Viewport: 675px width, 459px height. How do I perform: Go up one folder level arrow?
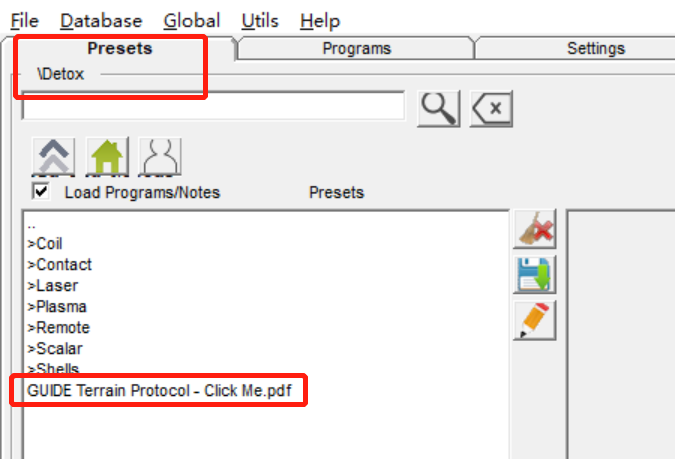click(x=53, y=156)
